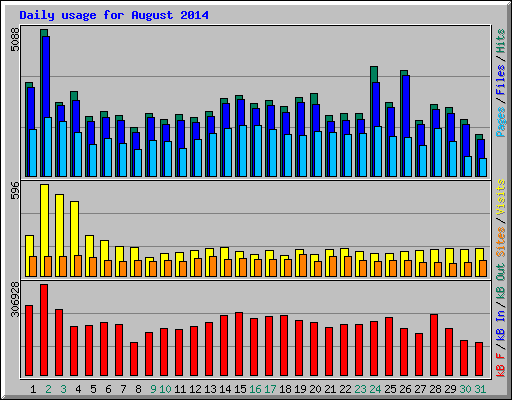Click day 26 on the x-axis
The width and height of the screenshot is (512, 400).
click(405, 389)
